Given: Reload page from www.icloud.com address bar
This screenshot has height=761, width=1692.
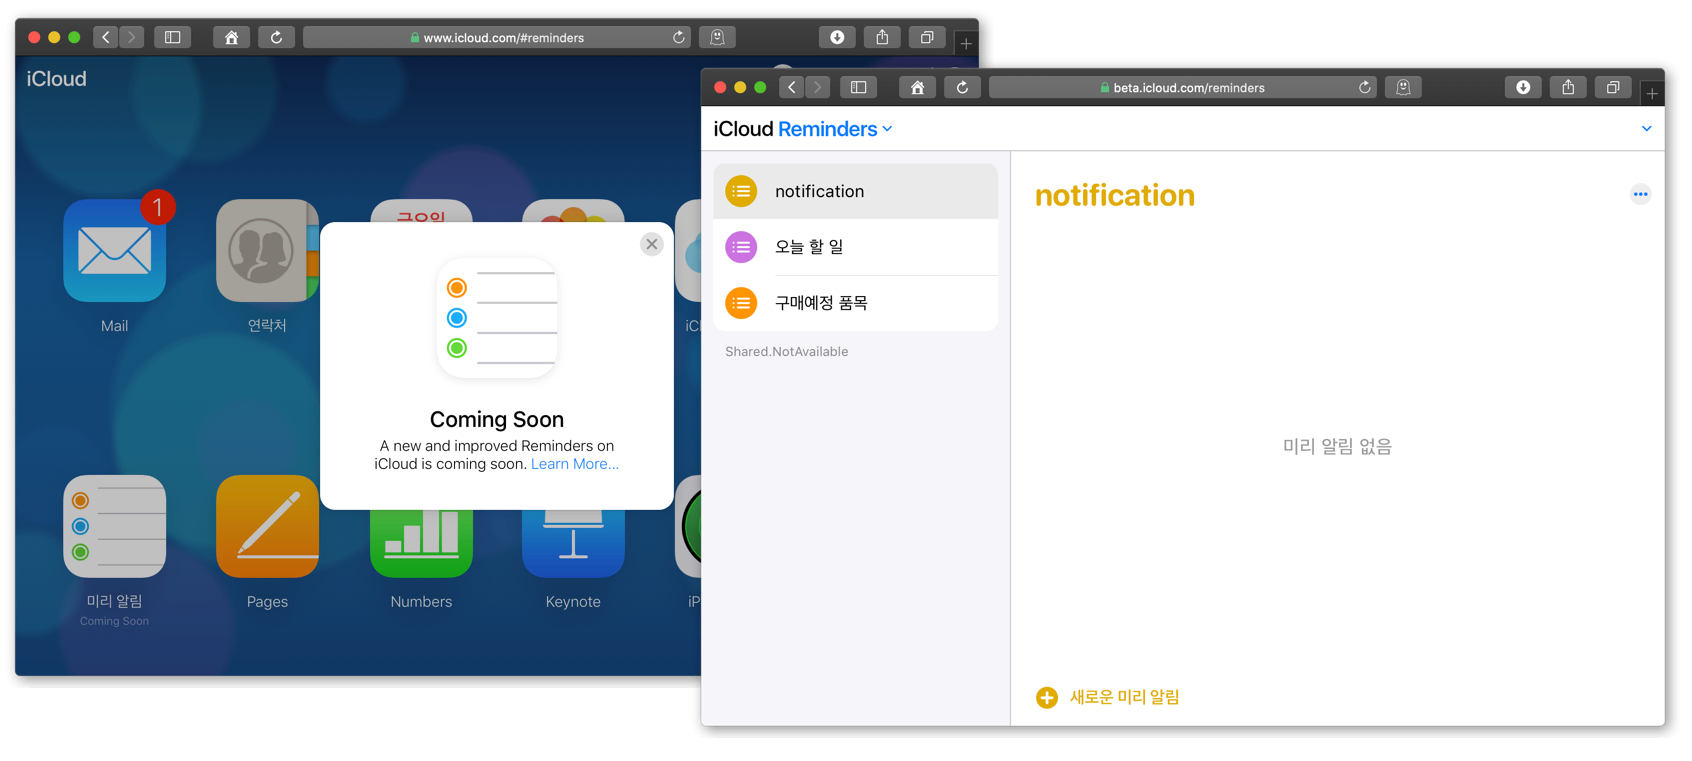Looking at the screenshot, I should pyautogui.click(x=679, y=37).
